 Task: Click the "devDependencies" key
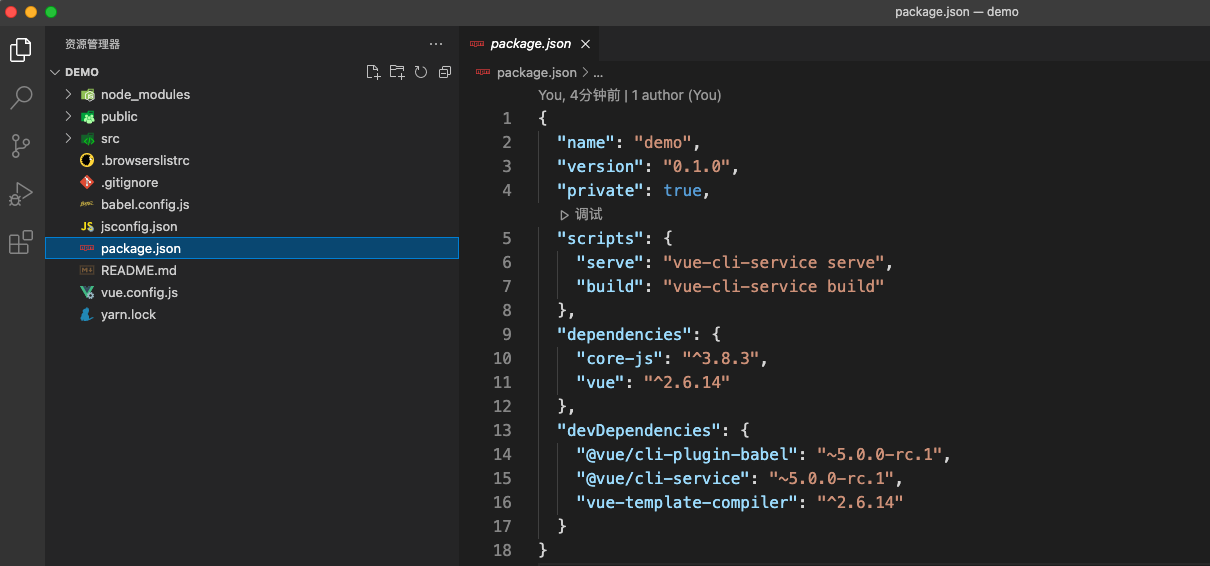point(638,430)
